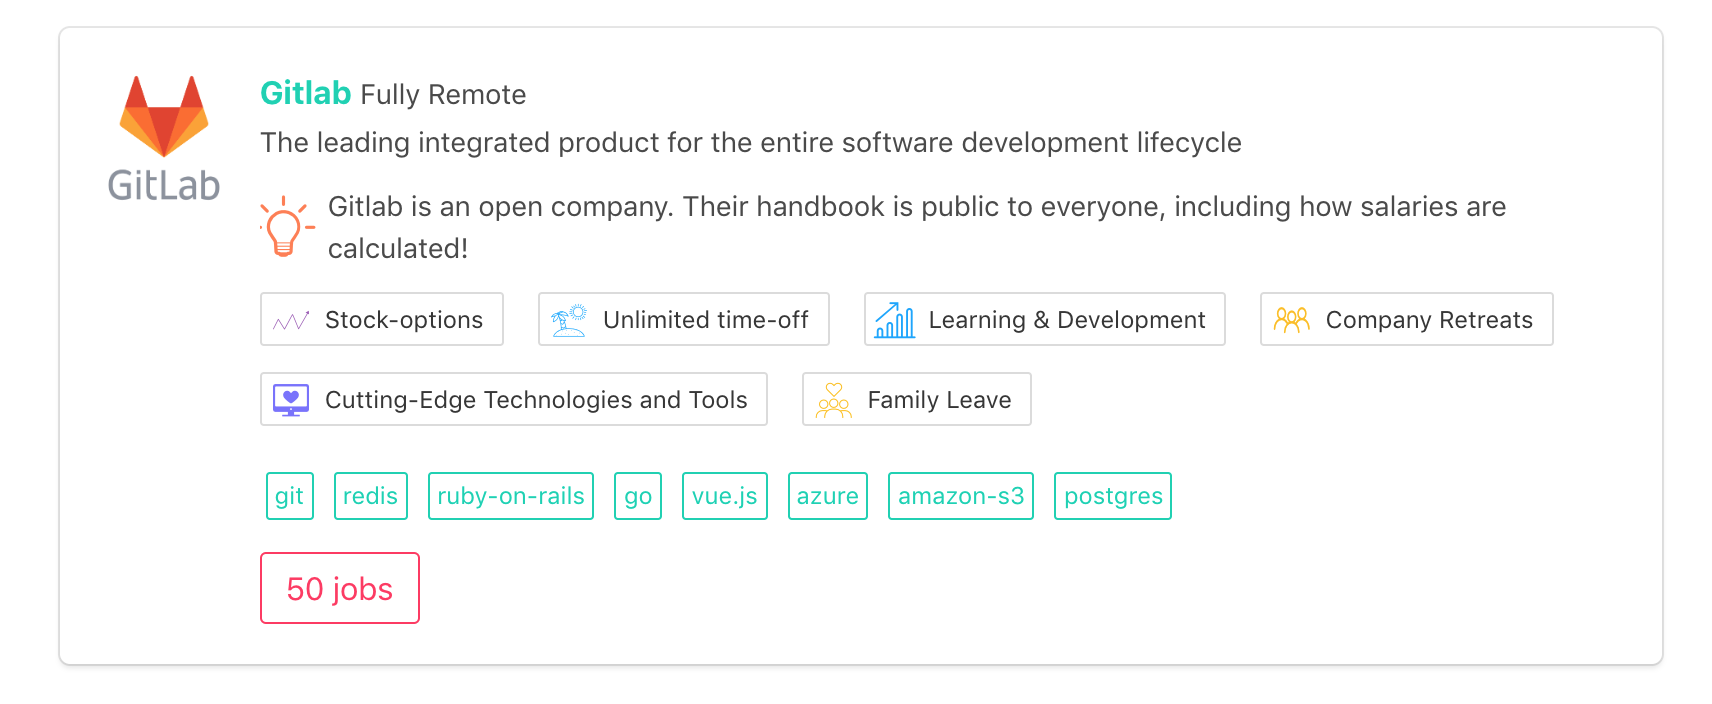The image size is (1712, 704).
Task: Click the Fully Remote label
Action: tap(443, 95)
